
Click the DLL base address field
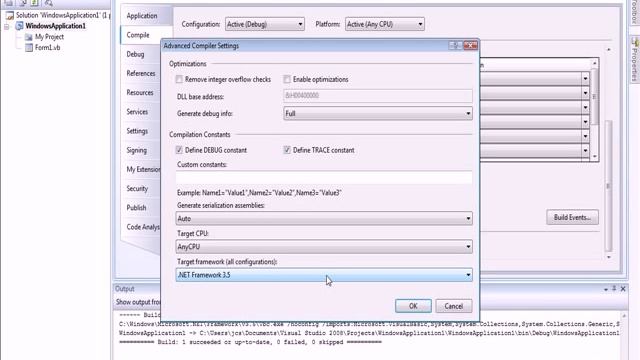pyautogui.click(x=378, y=96)
